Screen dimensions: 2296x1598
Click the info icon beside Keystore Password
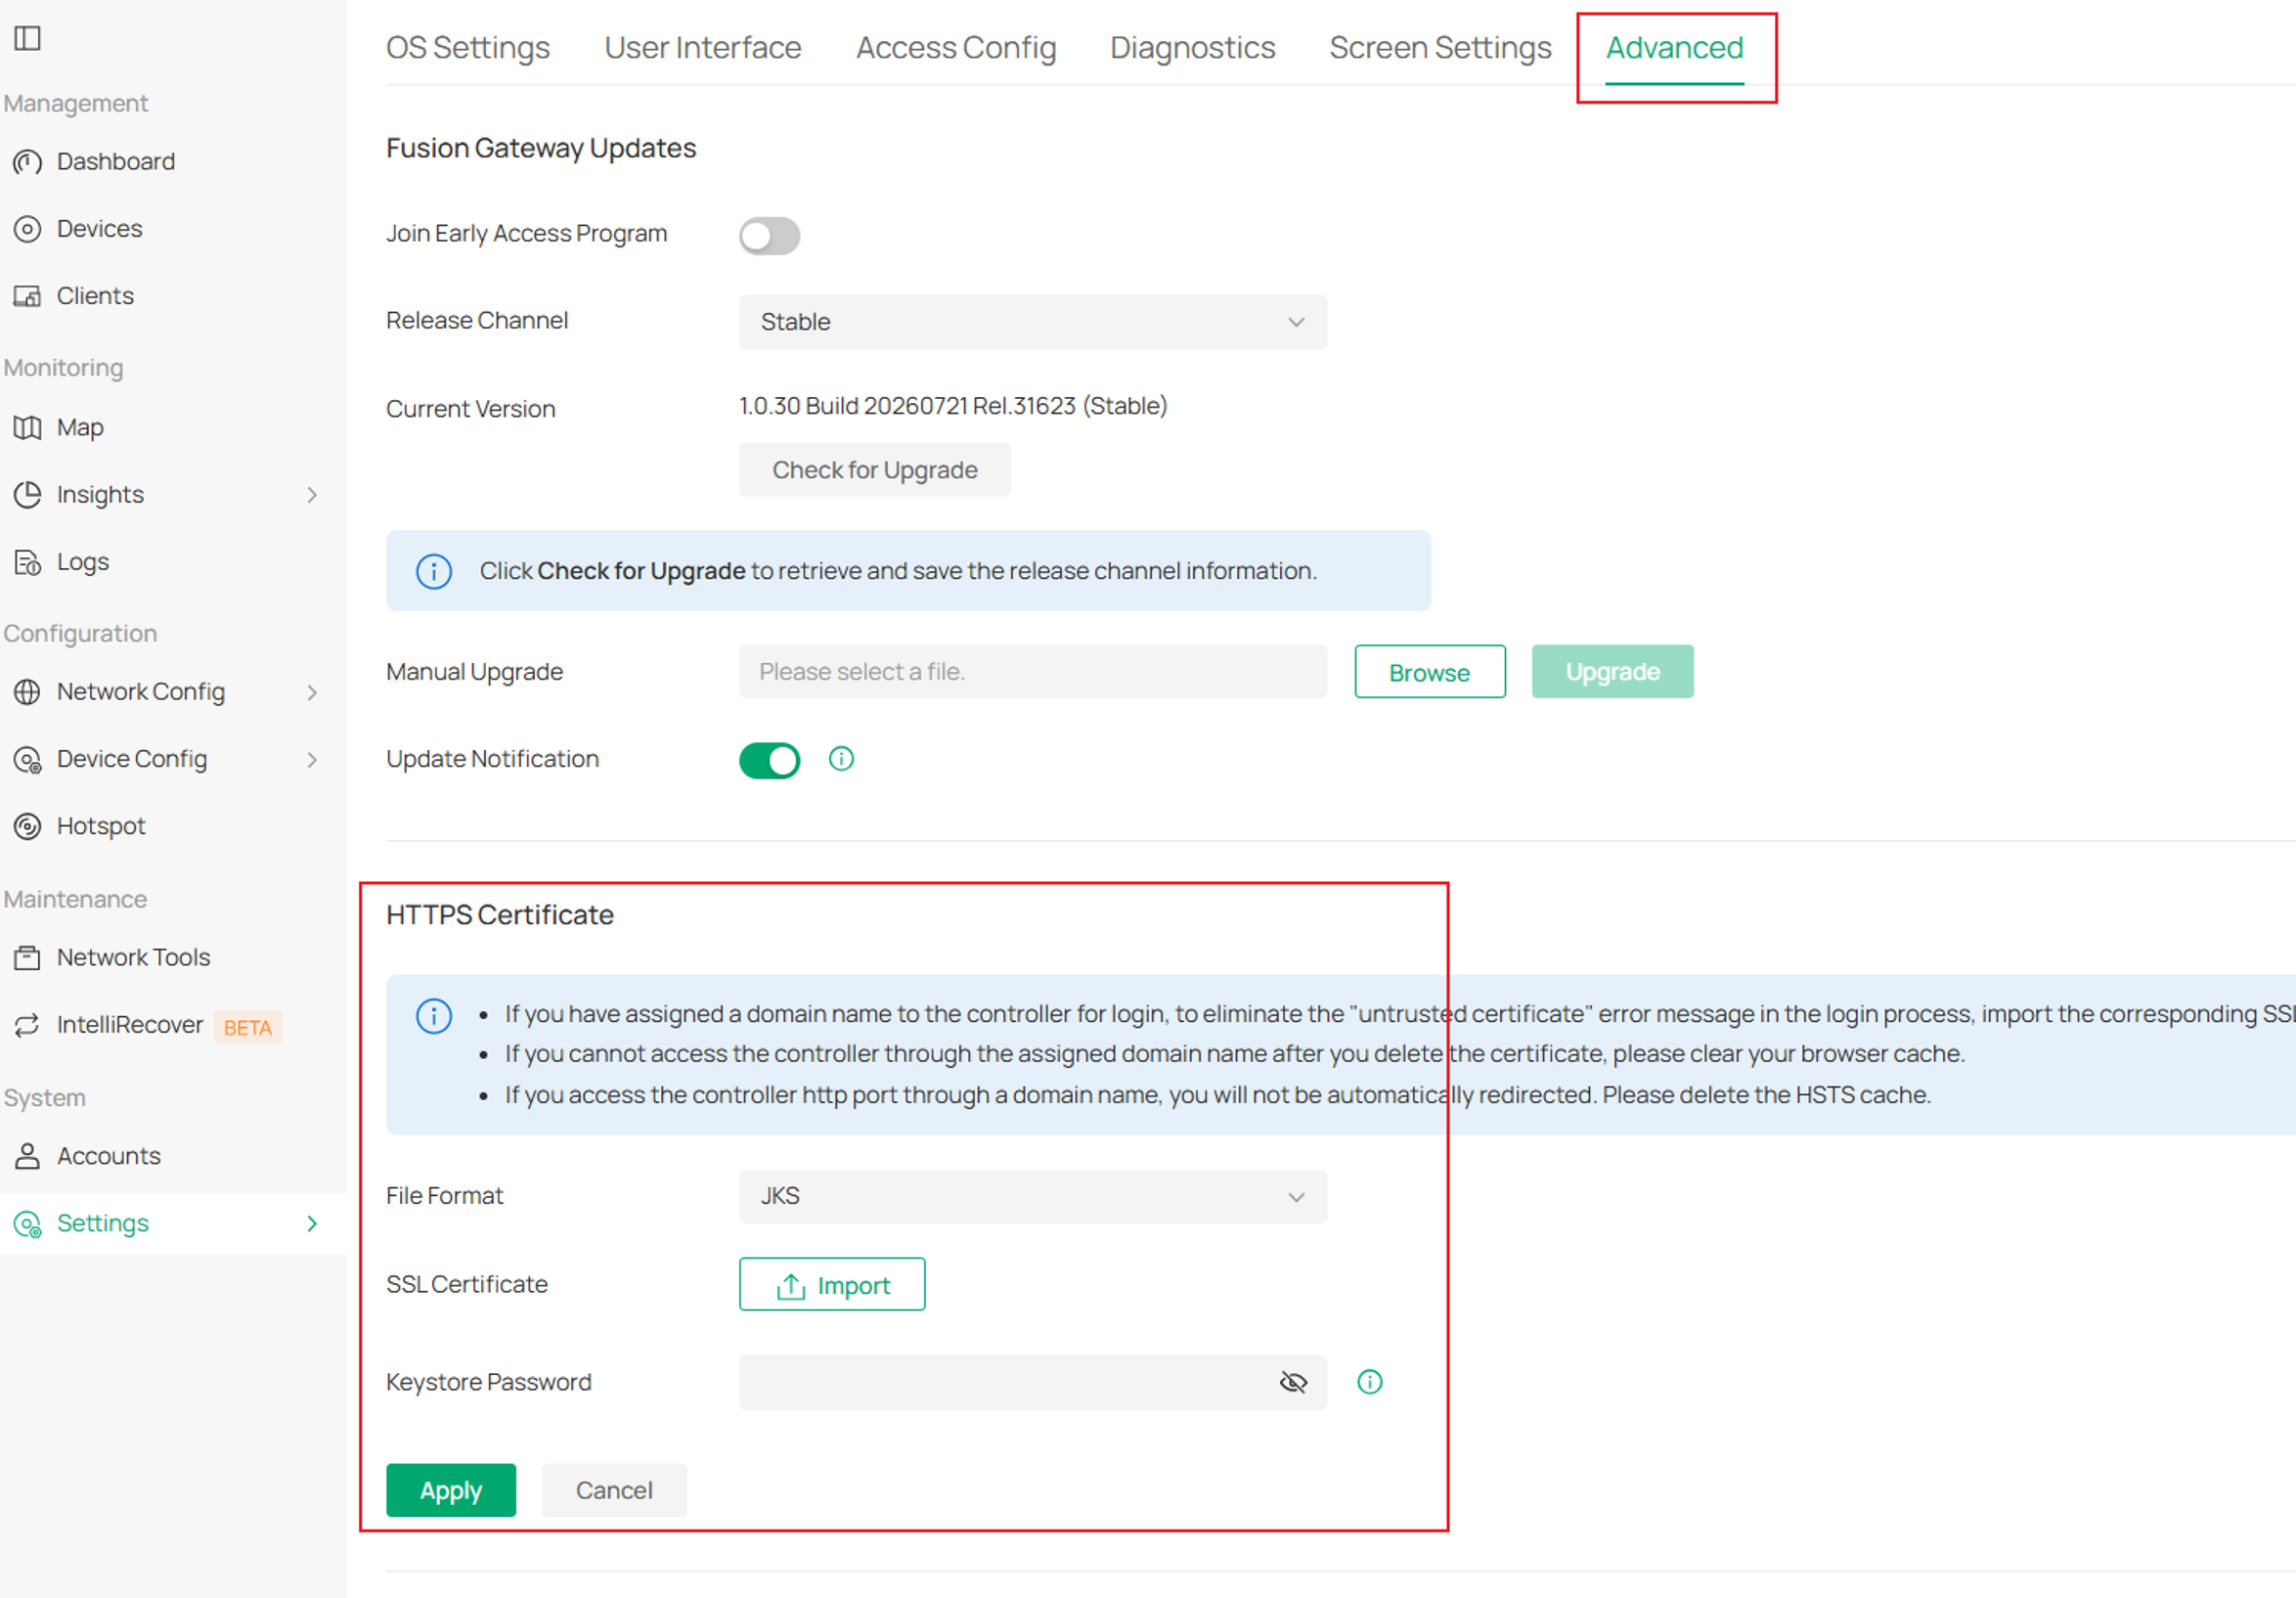1369,1383
